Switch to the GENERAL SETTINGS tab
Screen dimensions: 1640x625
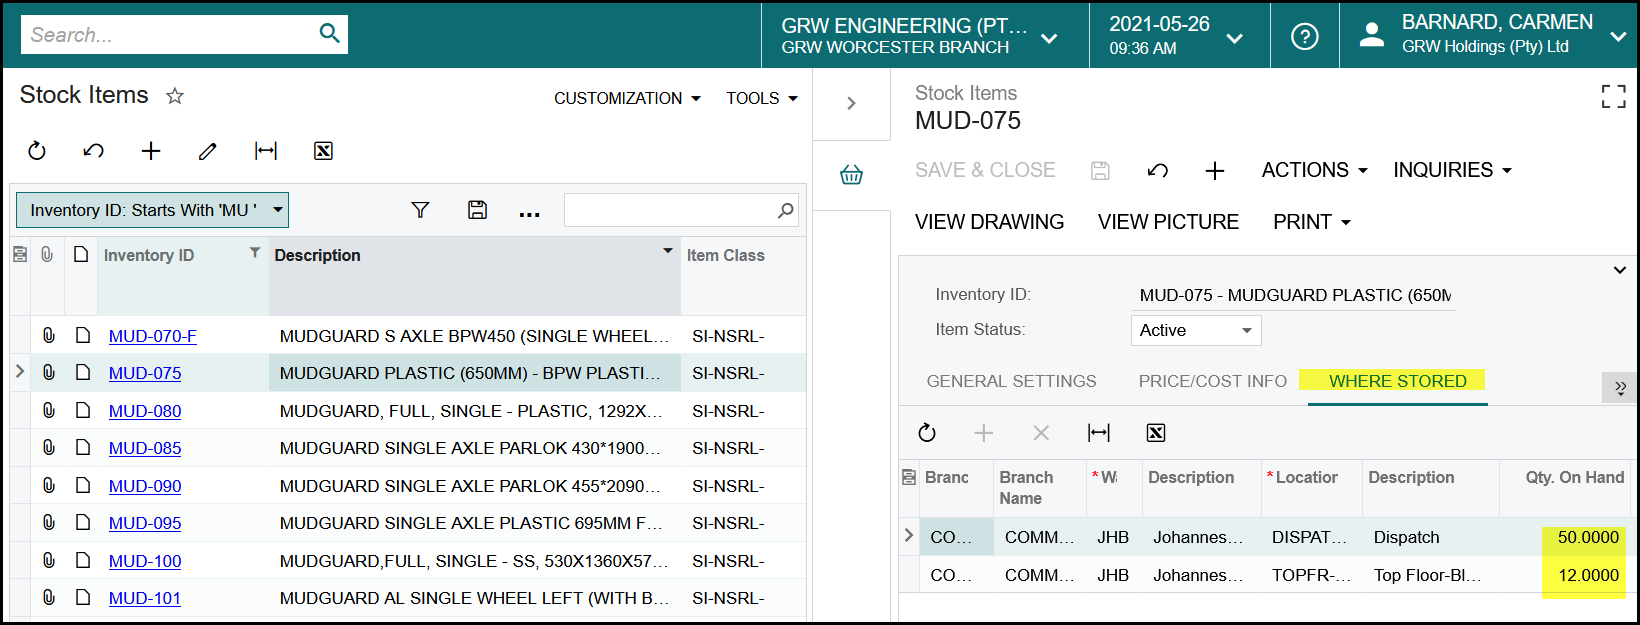click(x=1011, y=381)
